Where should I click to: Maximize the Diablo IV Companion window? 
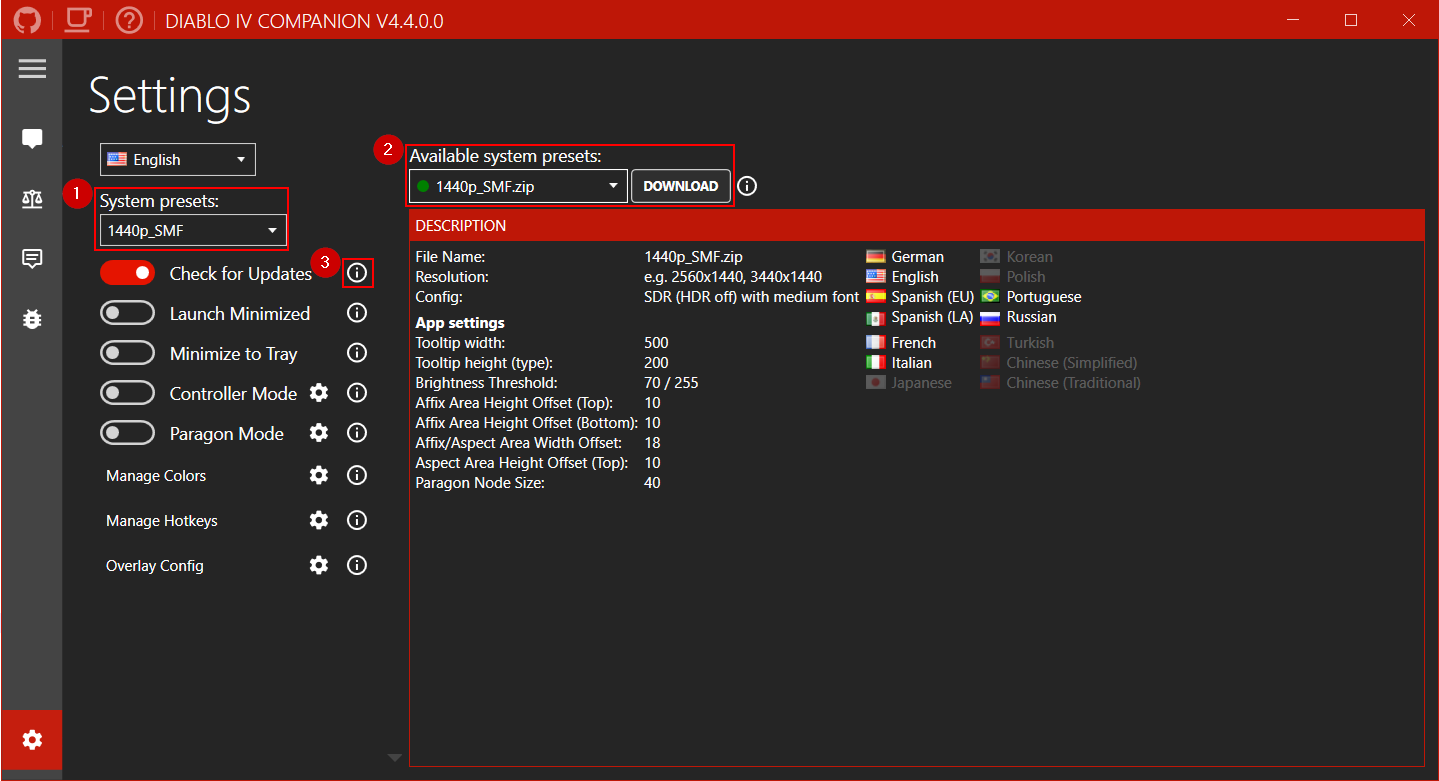[1351, 20]
